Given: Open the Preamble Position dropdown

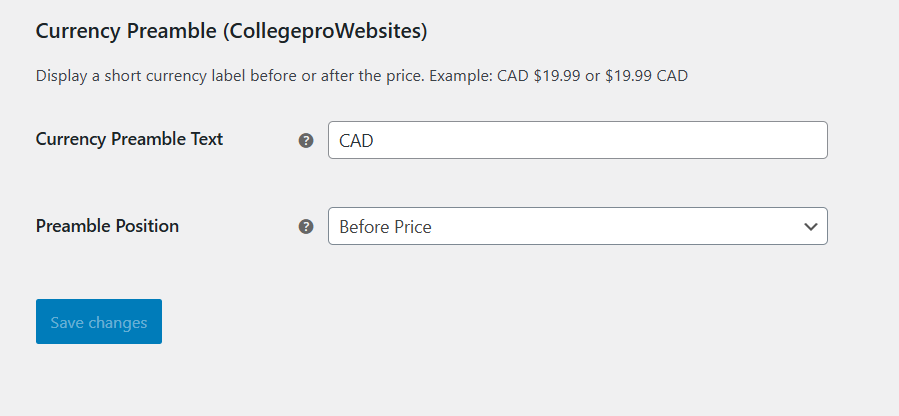Looking at the screenshot, I should click(x=577, y=226).
